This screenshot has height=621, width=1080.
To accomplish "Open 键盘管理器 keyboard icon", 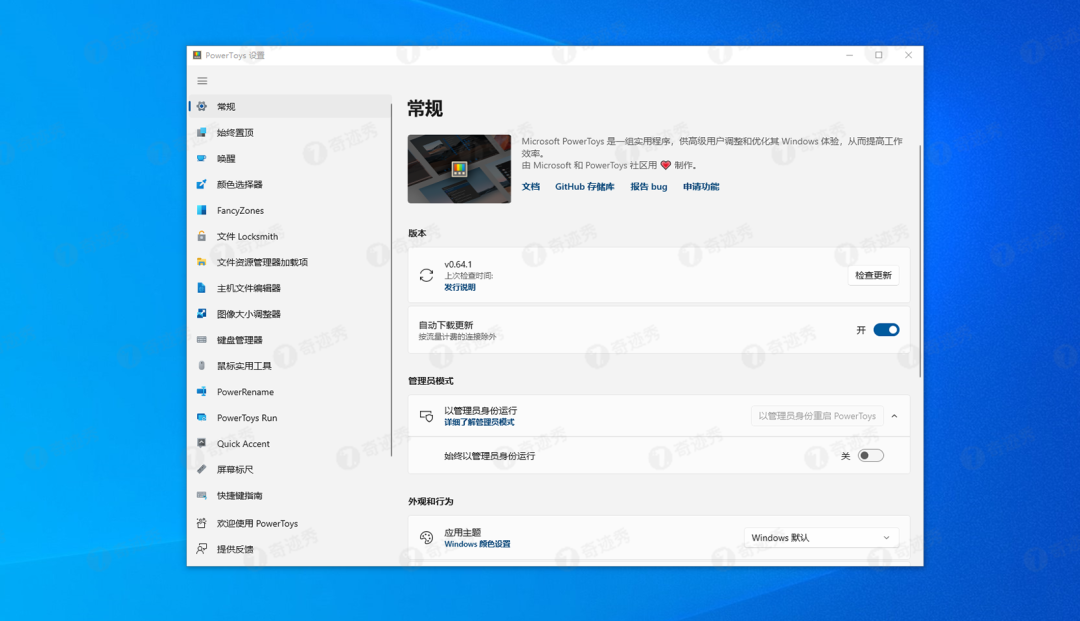I will click(x=201, y=339).
